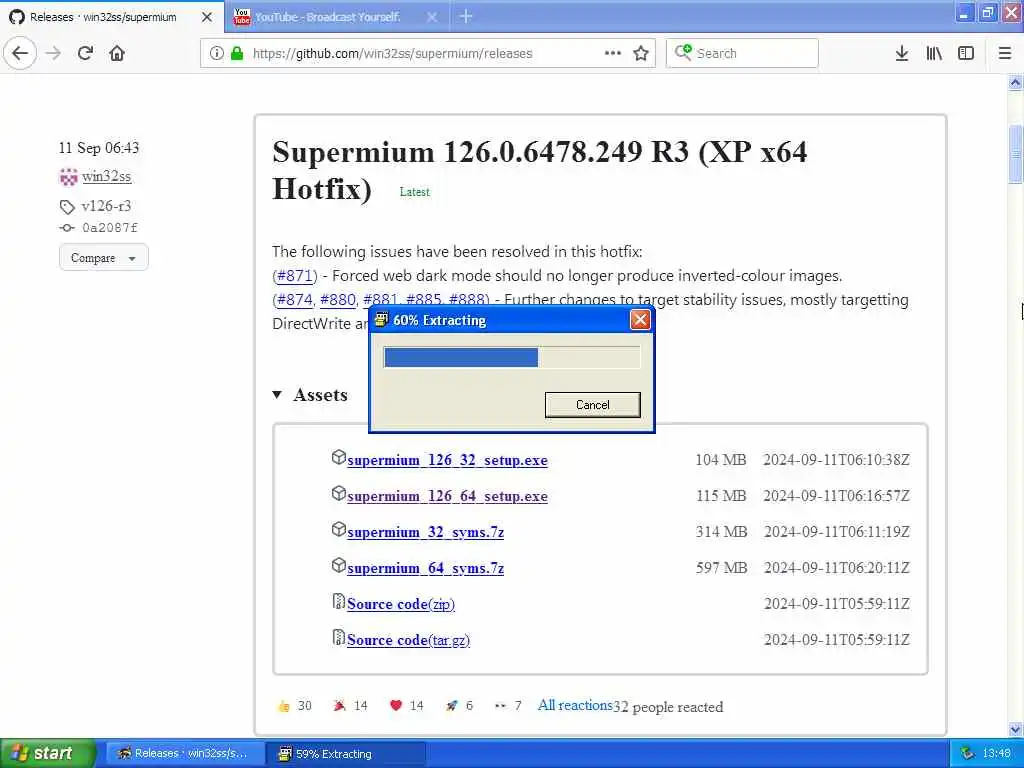Click file icon for Source code (zip)

pos(338,601)
